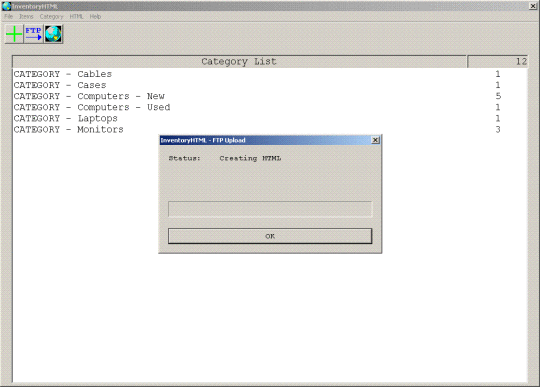Select CATEGORY - Computers - New row
The height and width of the screenshot is (387, 540).
click(x=270, y=96)
